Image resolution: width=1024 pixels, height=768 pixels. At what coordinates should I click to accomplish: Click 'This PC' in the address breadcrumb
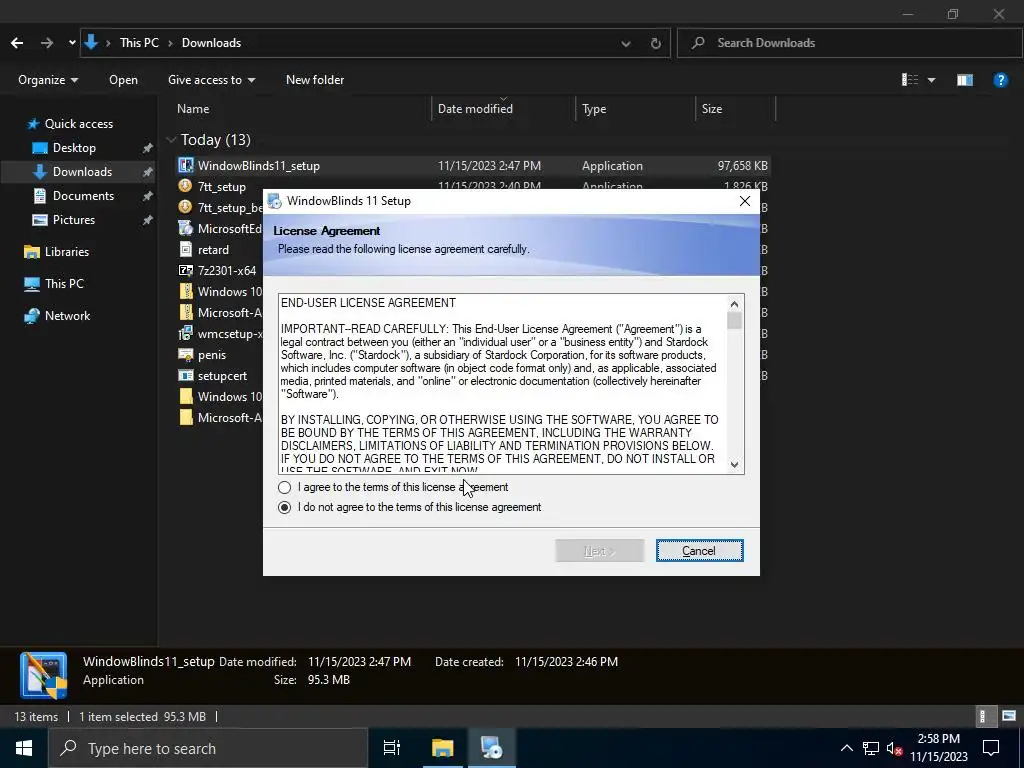click(x=139, y=43)
